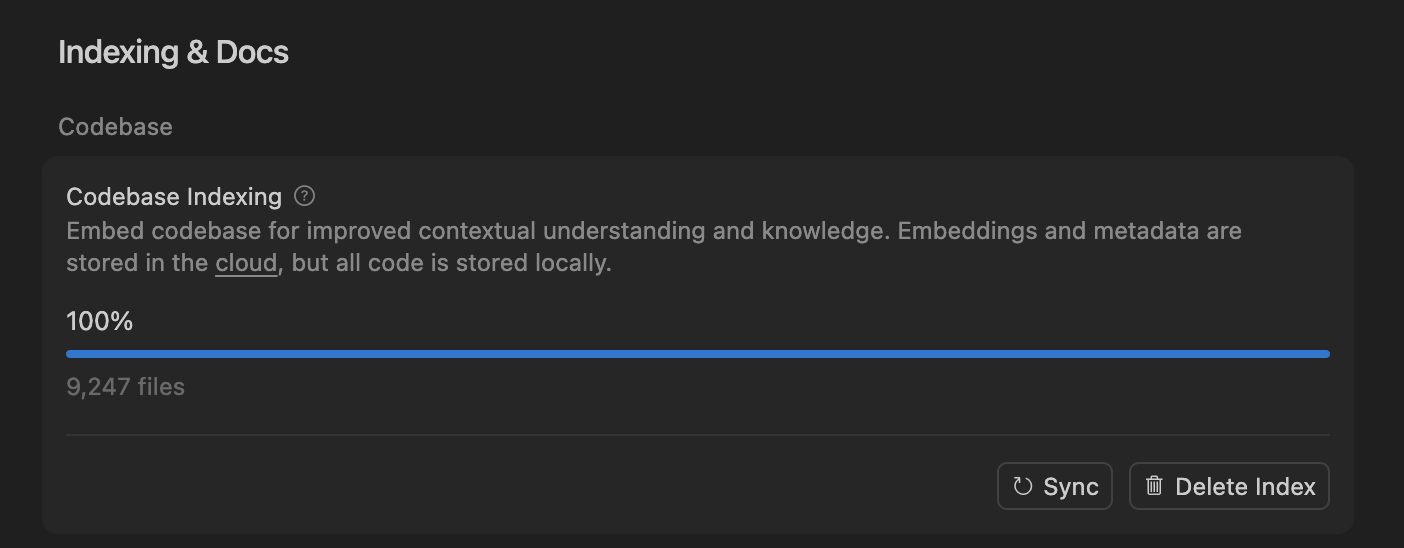Screen dimensions: 1404x548
Task: Click the middle of the indexing progress bar
Action: 698,354
